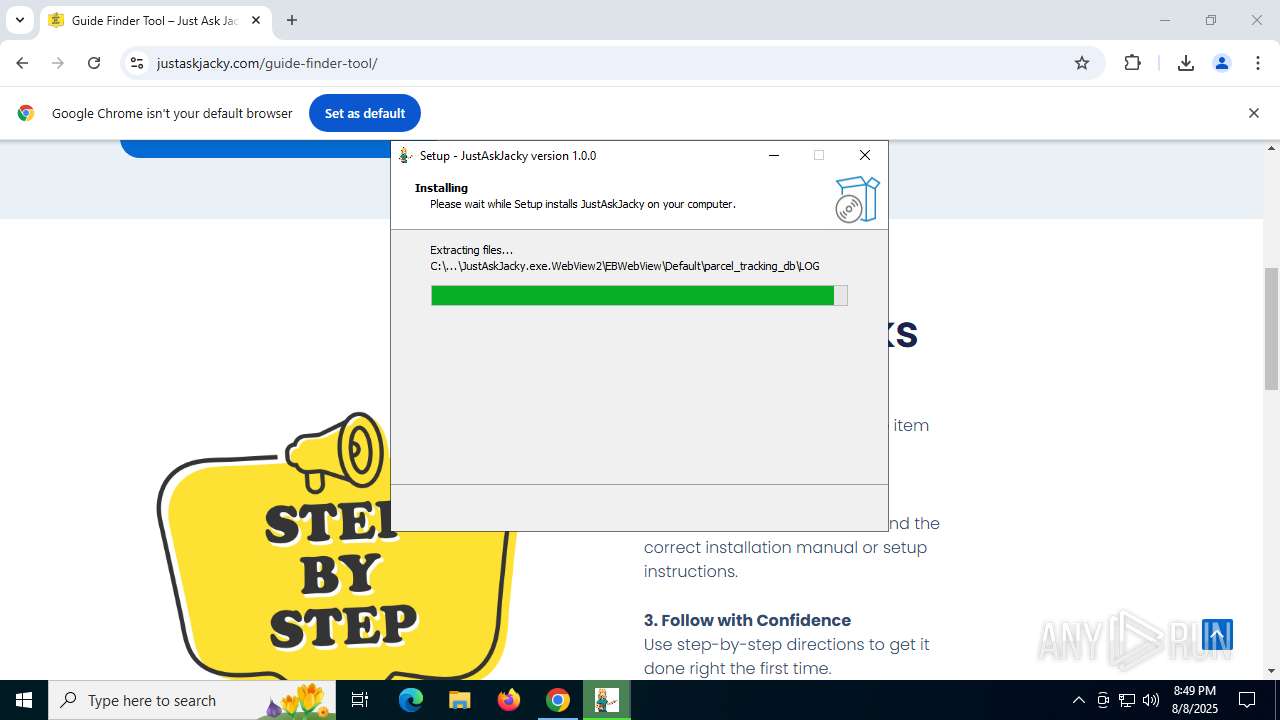Click the webpage vertical scrollbar thumb
1280x720 pixels.
(1271, 329)
